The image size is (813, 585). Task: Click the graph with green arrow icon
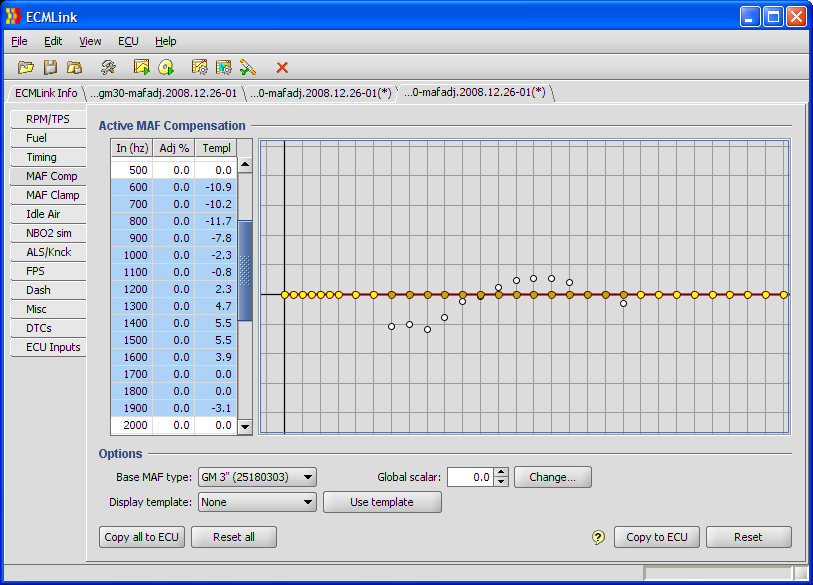coord(142,67)
